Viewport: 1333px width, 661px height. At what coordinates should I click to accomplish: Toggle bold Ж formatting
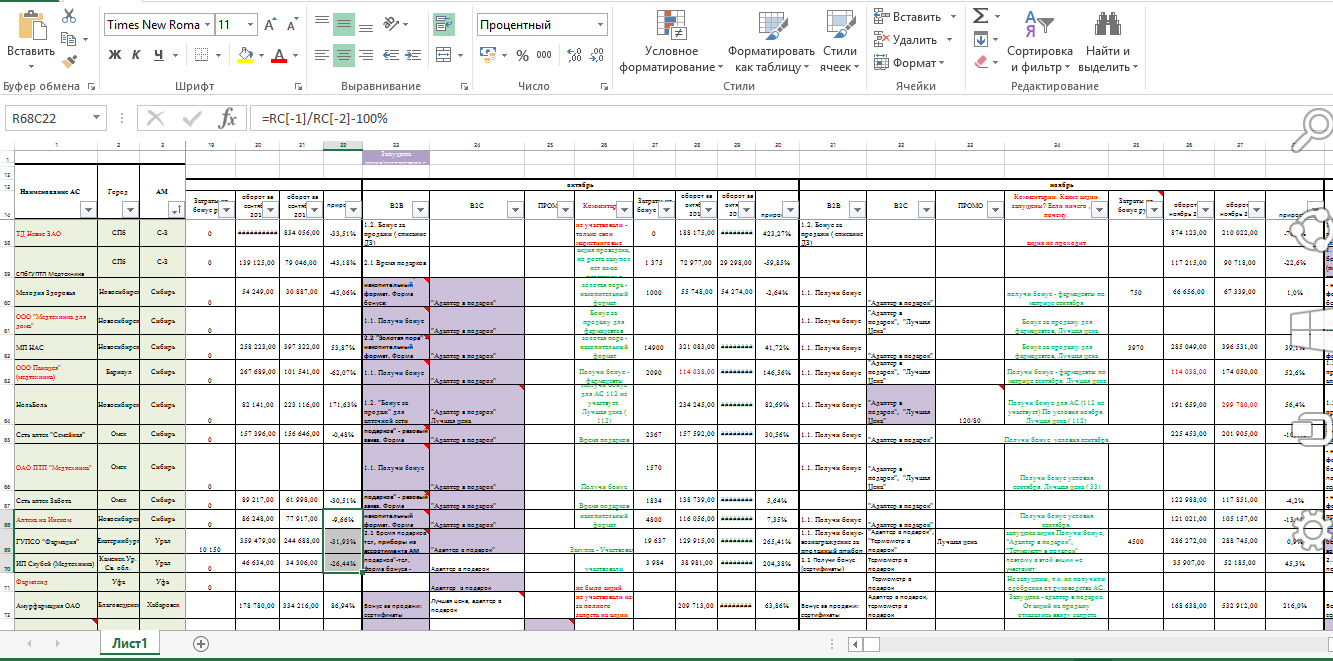pyautogui.click(x=114, y=54)
